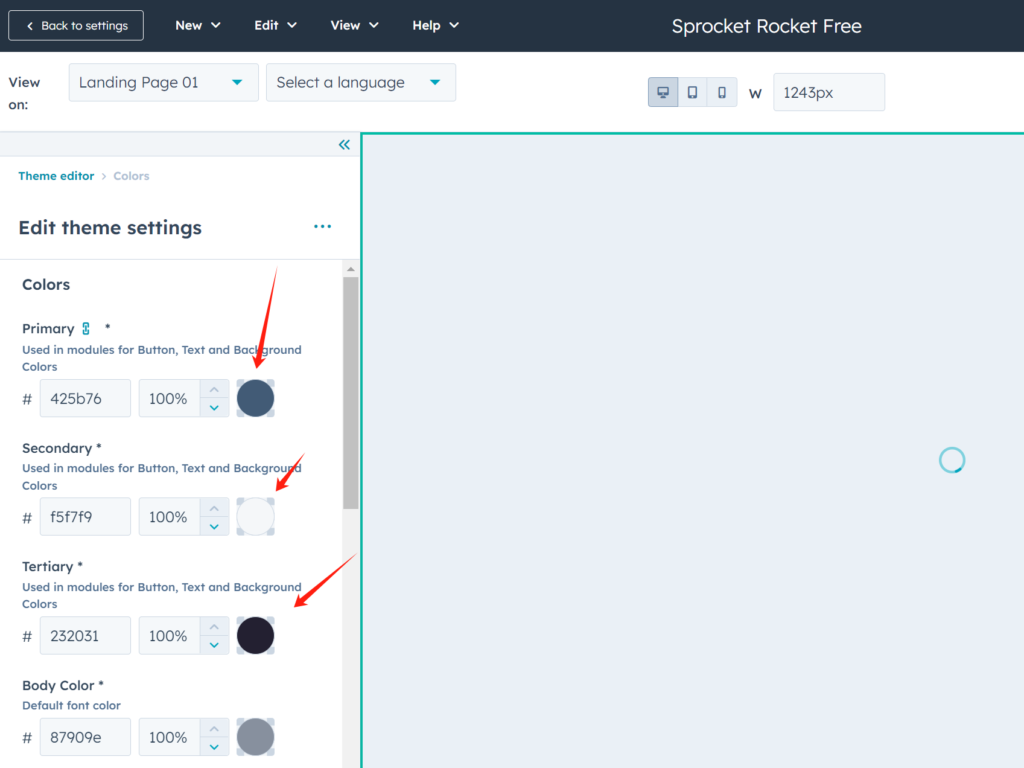Click the Secondary hex value field
Viewport: 1024px width, 768px height.
(85, 517)
